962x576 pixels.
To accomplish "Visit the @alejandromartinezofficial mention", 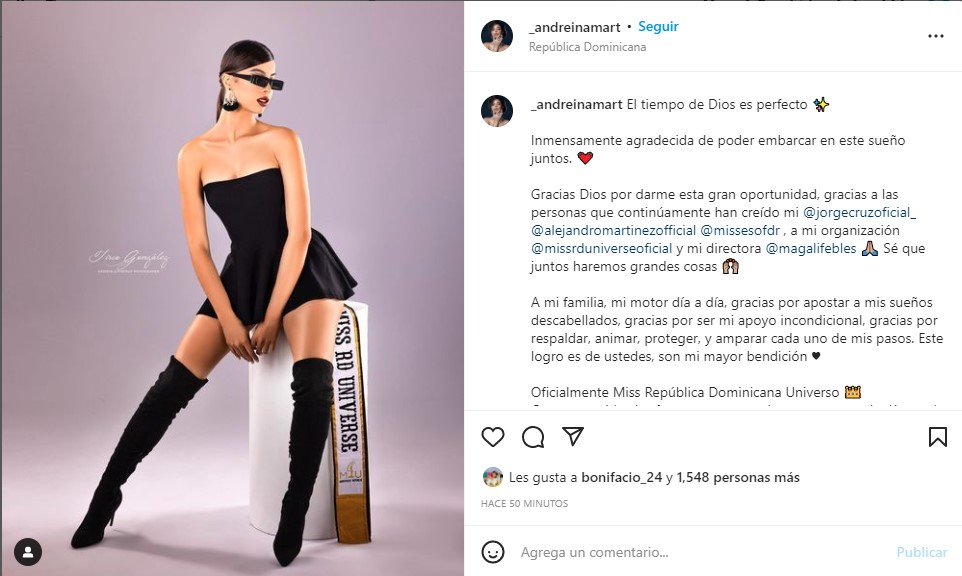I will pyautogui.click(x=614, y=230).
